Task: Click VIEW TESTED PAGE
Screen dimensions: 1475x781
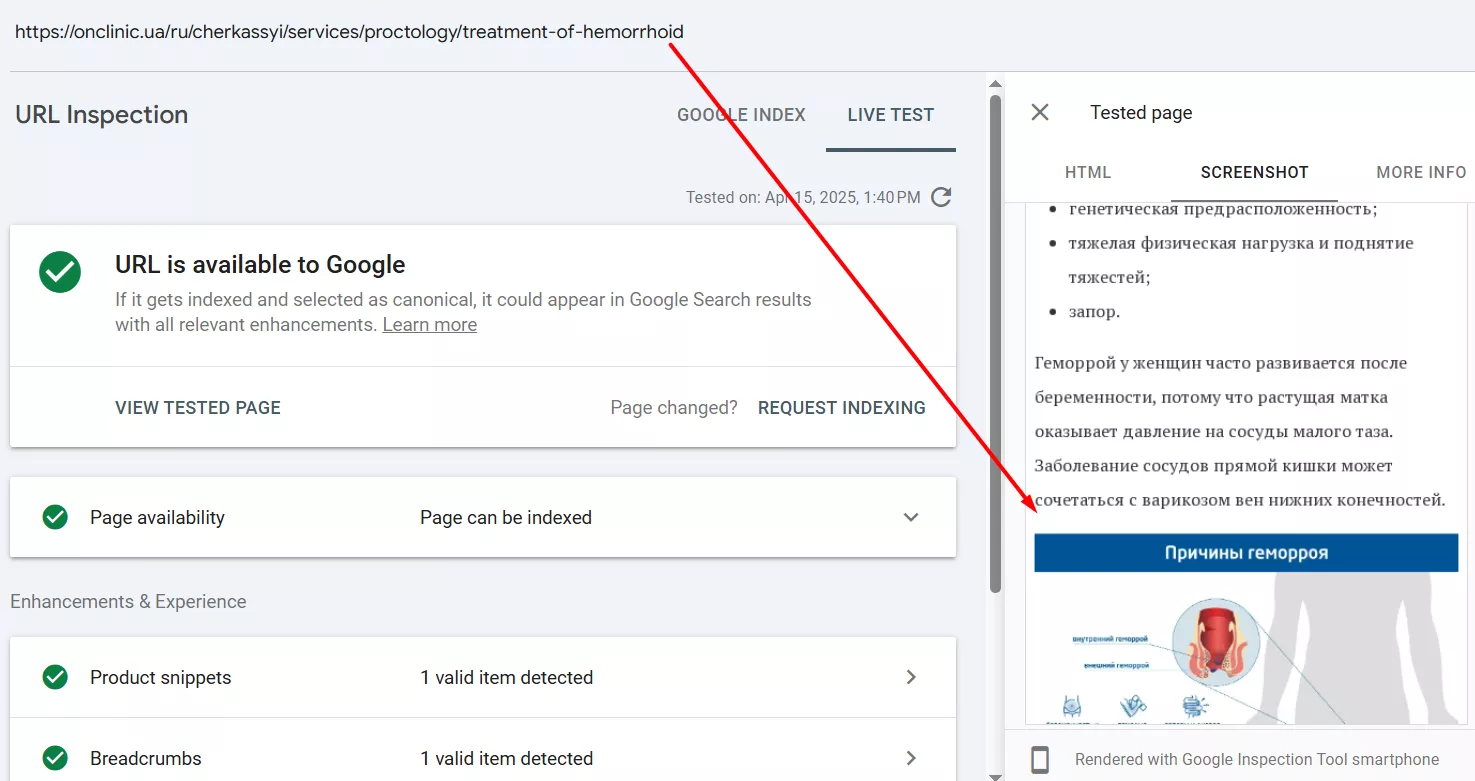Action: (x=197, y=407)
